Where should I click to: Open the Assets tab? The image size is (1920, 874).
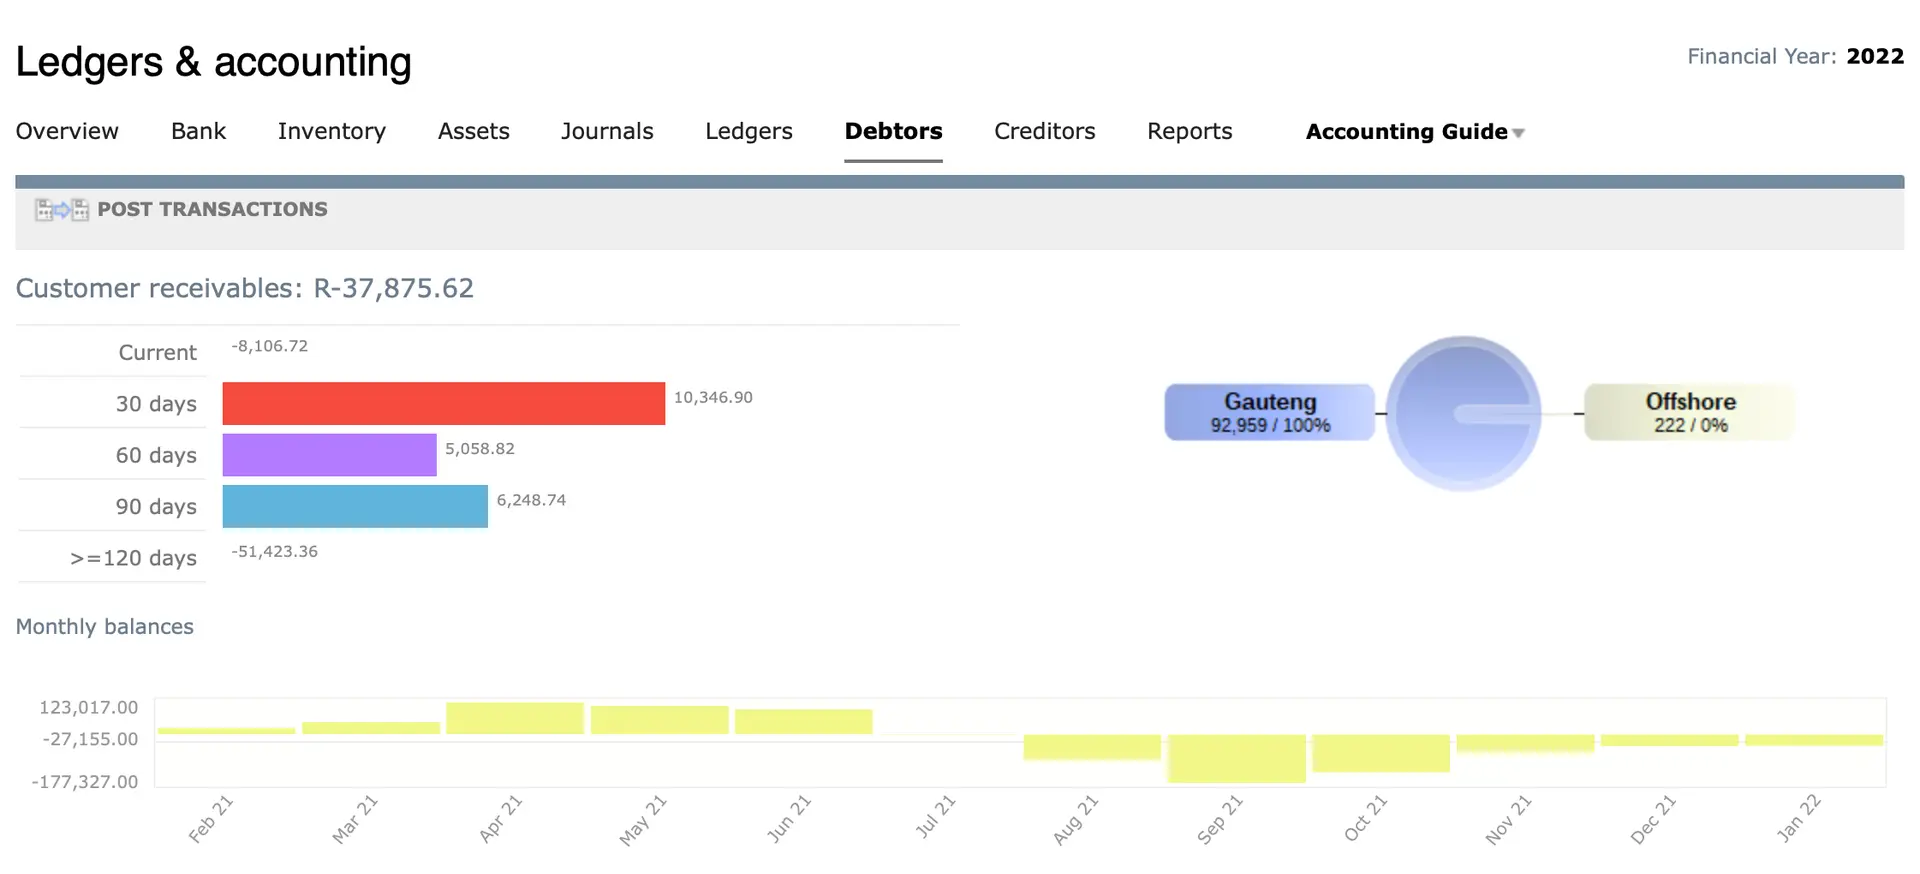click(x=473, y=131)
